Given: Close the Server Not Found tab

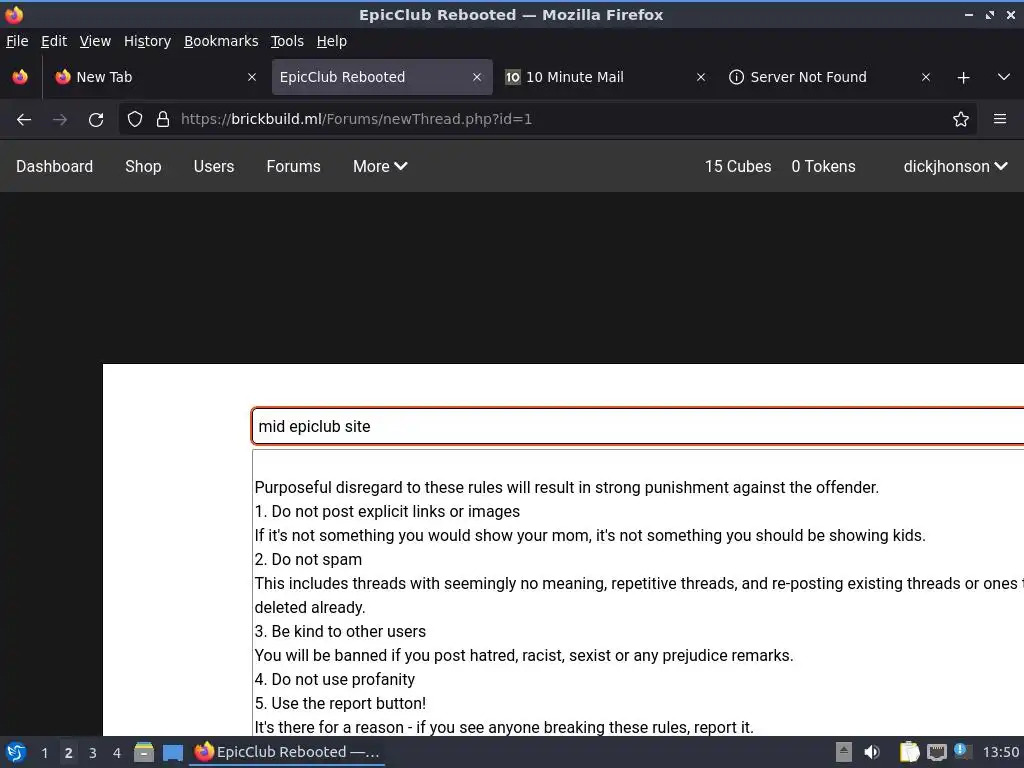Looking at the screenshot, I should tap(925, 77).
